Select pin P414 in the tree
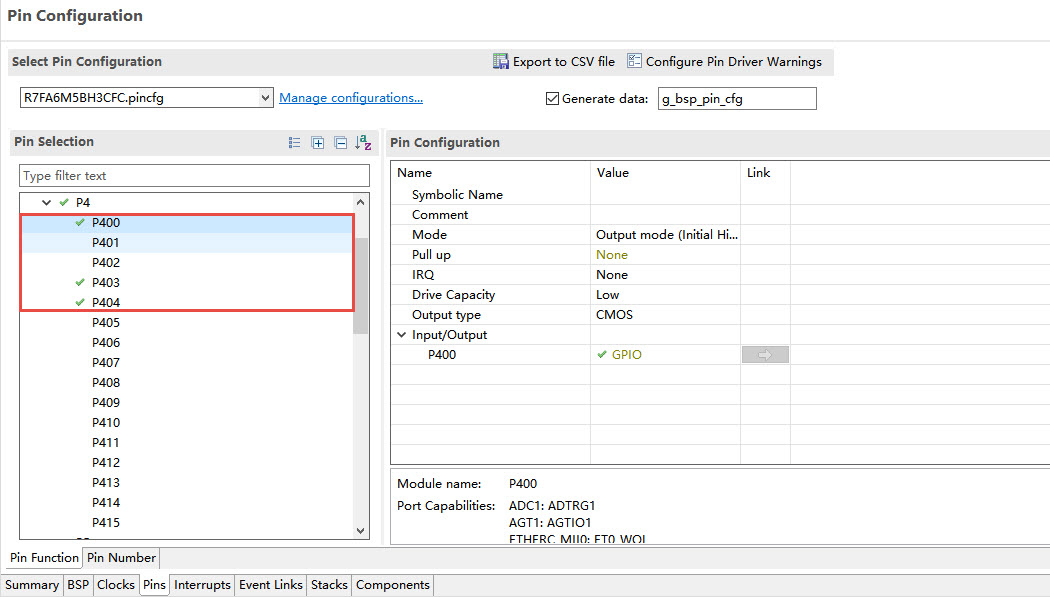 click(106, 503)
